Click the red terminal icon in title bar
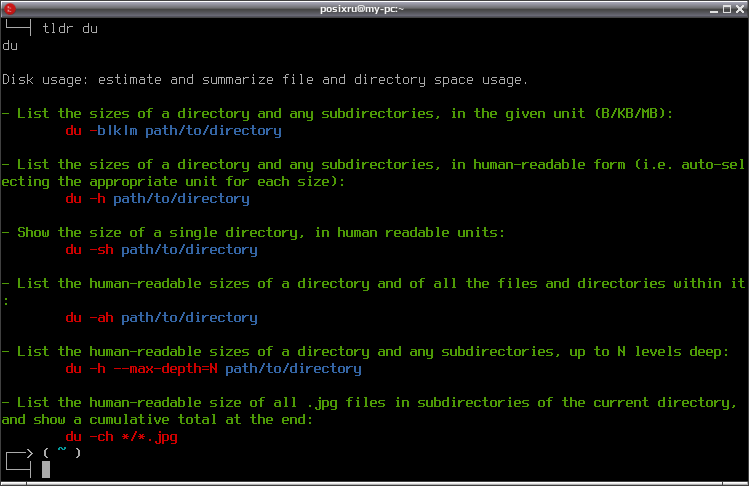The image size is (749, 486). click(x=10, y=9)
